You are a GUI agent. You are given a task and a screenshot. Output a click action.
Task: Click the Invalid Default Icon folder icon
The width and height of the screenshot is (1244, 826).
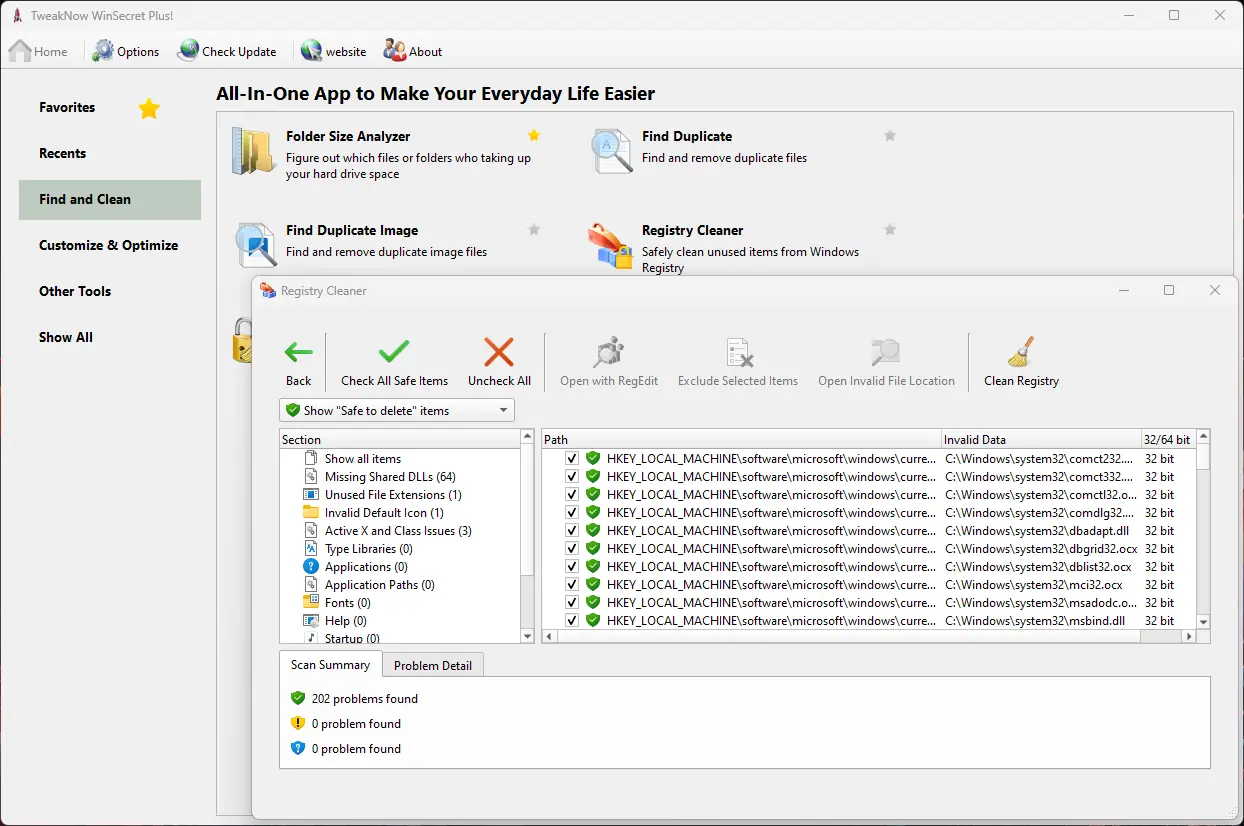coord(311,513)
